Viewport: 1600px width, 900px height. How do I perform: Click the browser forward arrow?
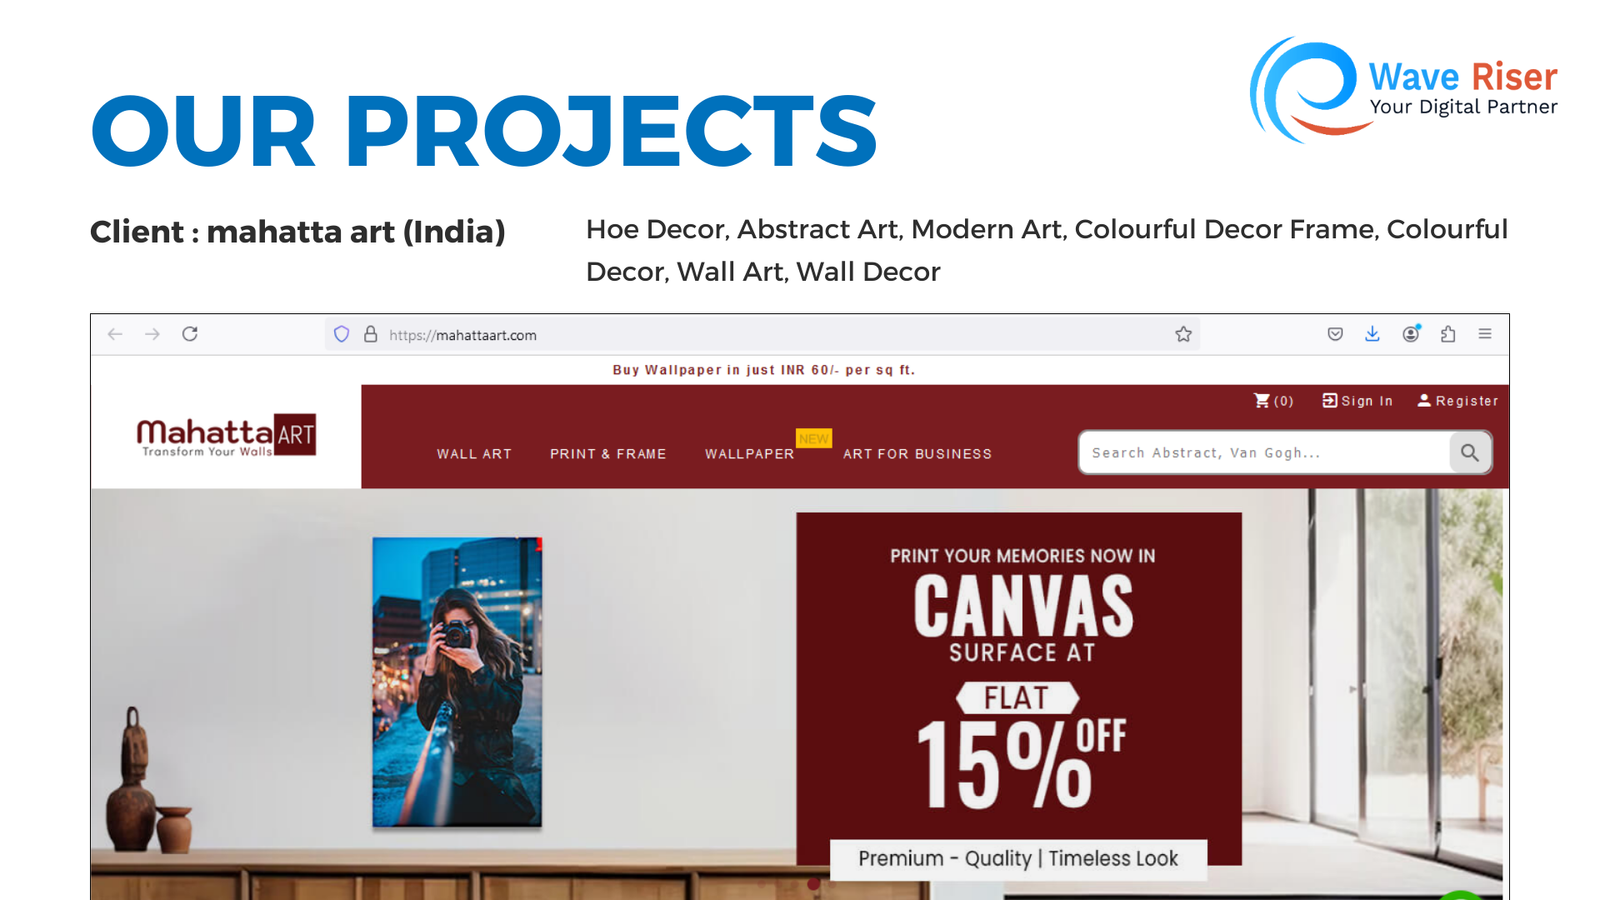152,334
